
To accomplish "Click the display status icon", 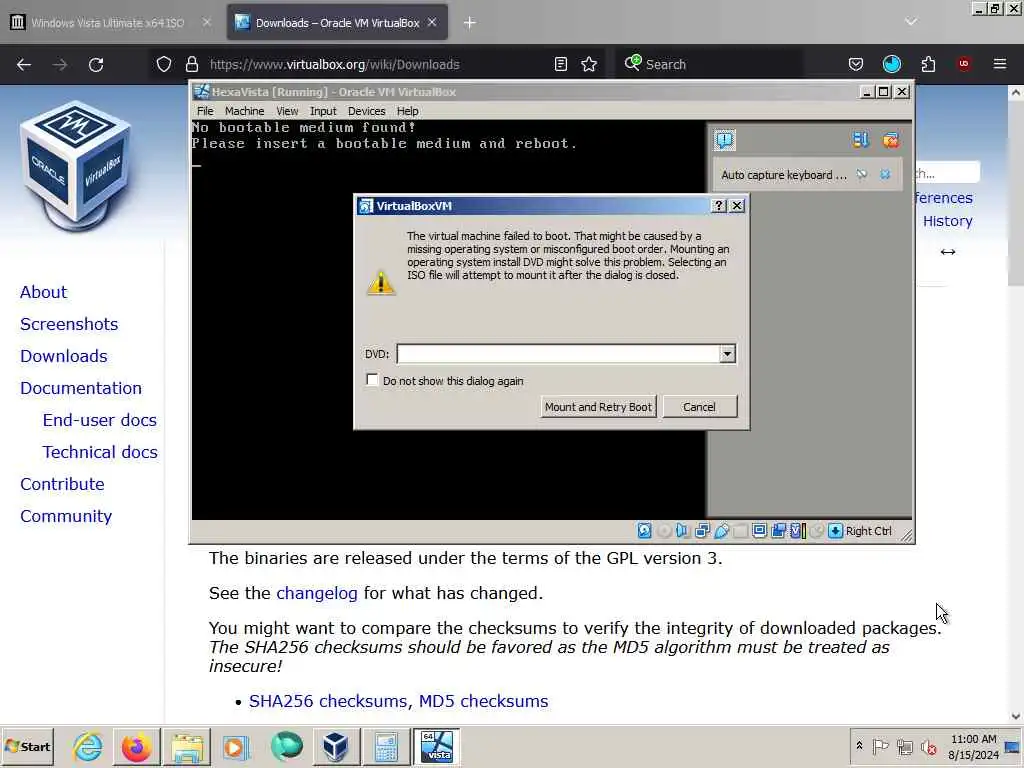I will [759, 531].
